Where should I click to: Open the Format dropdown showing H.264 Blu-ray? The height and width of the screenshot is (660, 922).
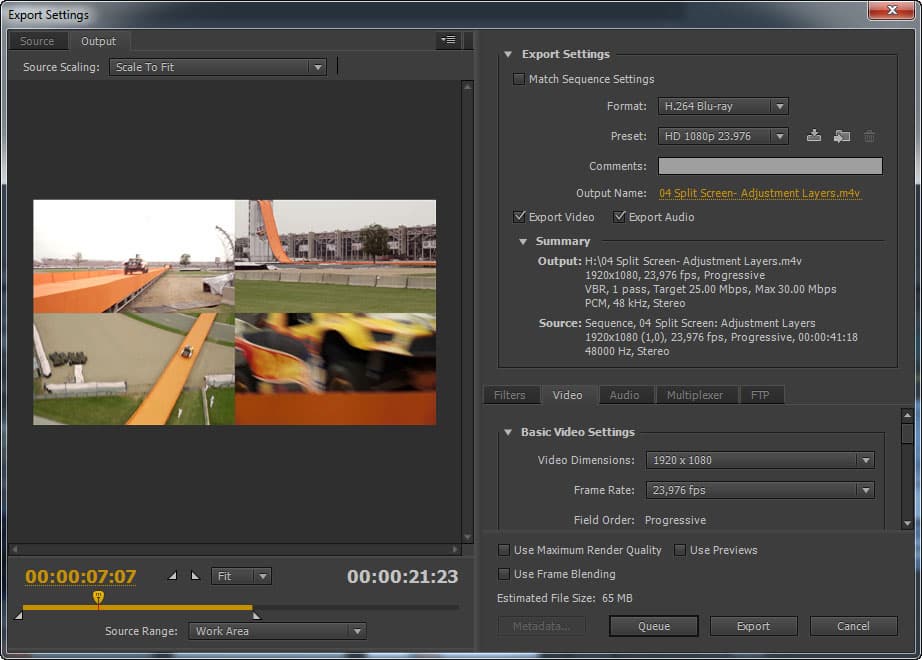[x=723, y=106]
